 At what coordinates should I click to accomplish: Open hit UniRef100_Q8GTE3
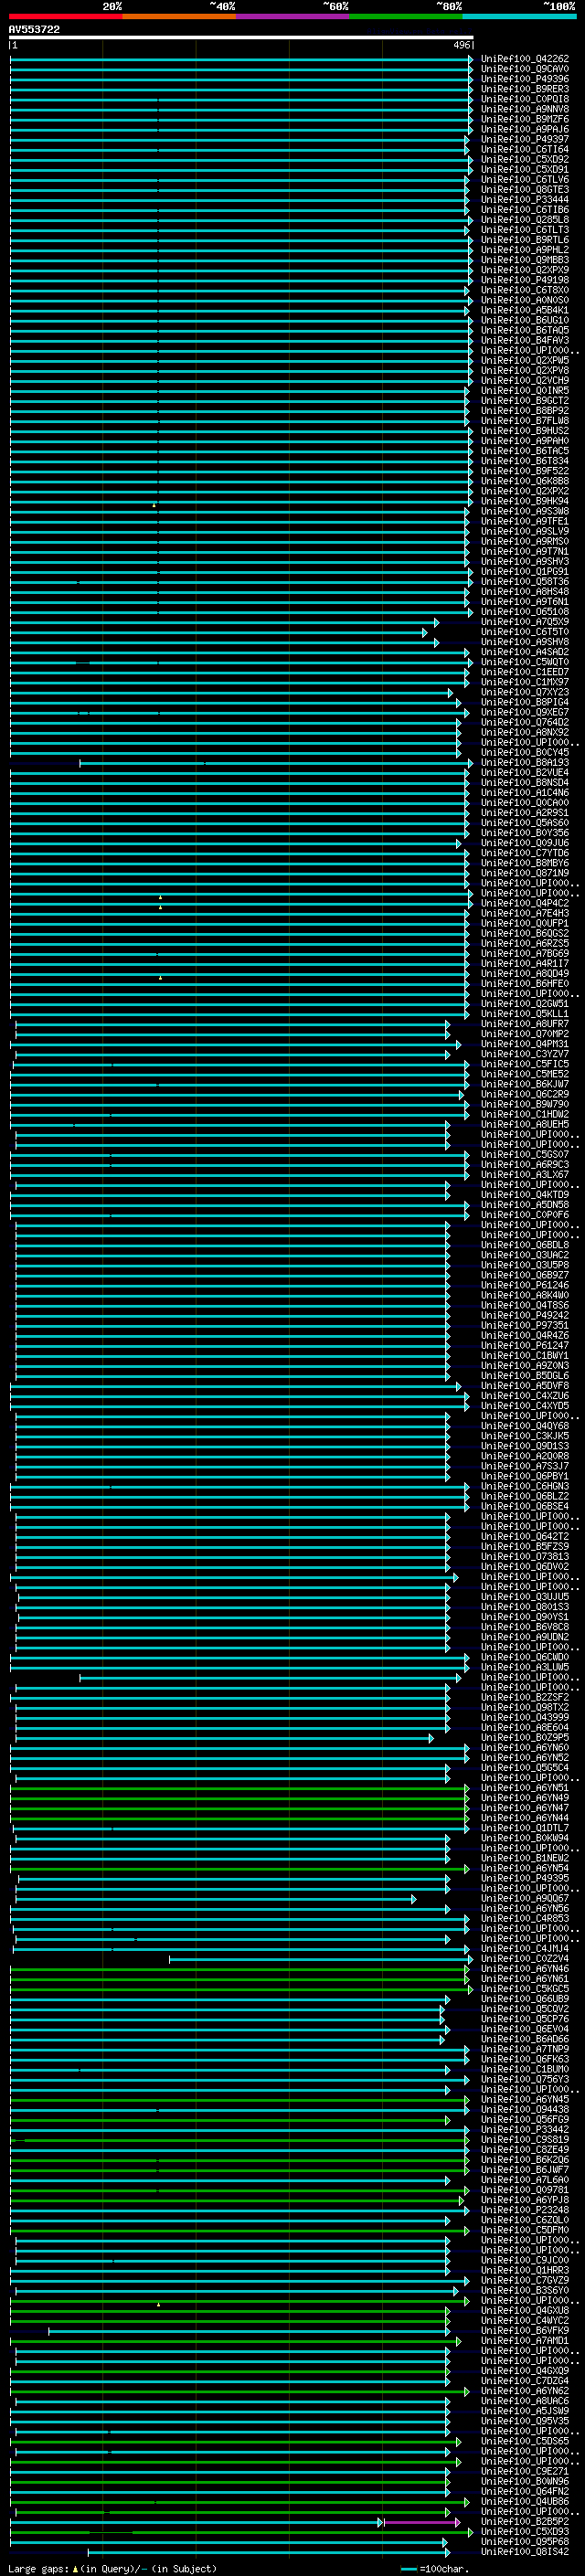(x=524, y=189)
